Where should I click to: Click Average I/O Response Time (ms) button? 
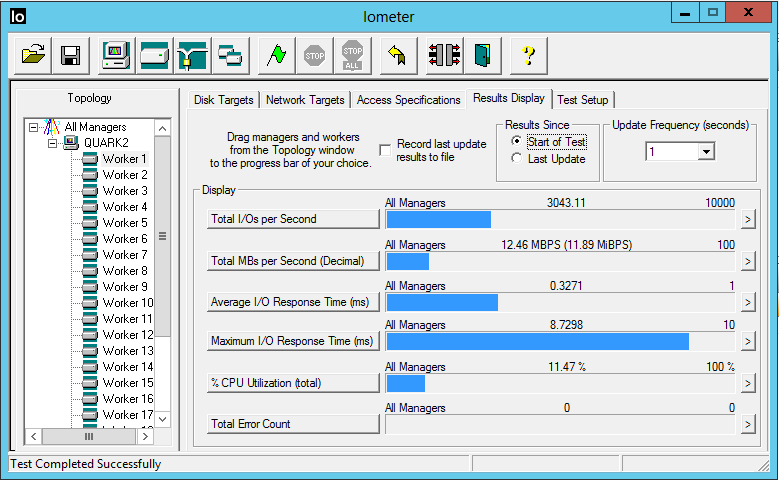[x=293, y=302]
